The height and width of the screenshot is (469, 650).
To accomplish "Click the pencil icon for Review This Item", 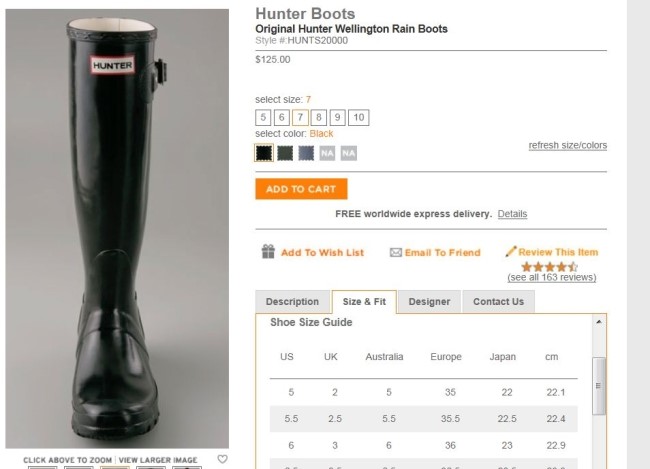I will click(x=511, y=251).
